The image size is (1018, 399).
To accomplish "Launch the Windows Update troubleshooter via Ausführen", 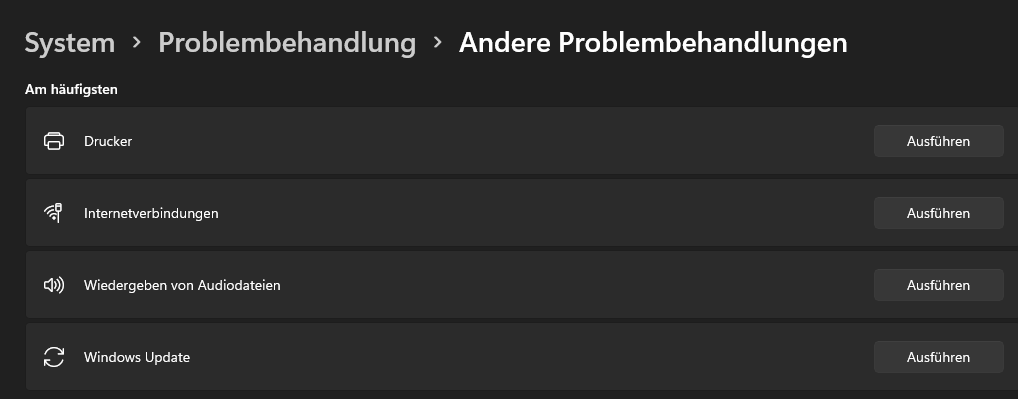I will pos(938,357).
